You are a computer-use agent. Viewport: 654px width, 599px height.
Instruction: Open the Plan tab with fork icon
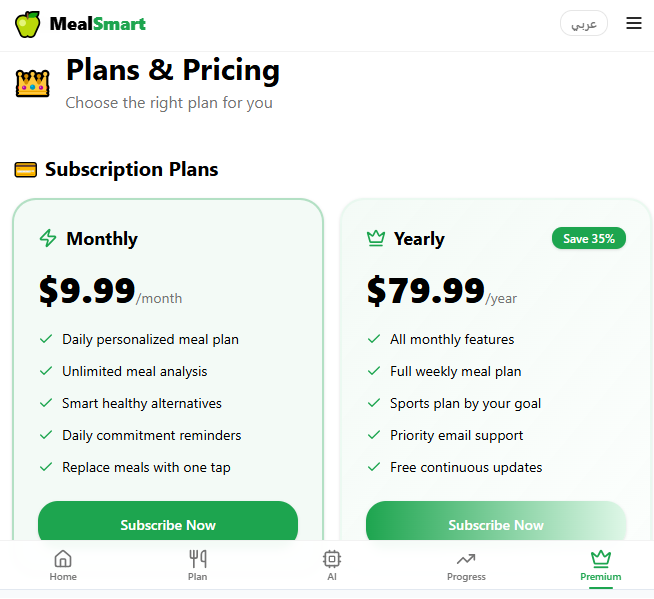tap(198, 565)
